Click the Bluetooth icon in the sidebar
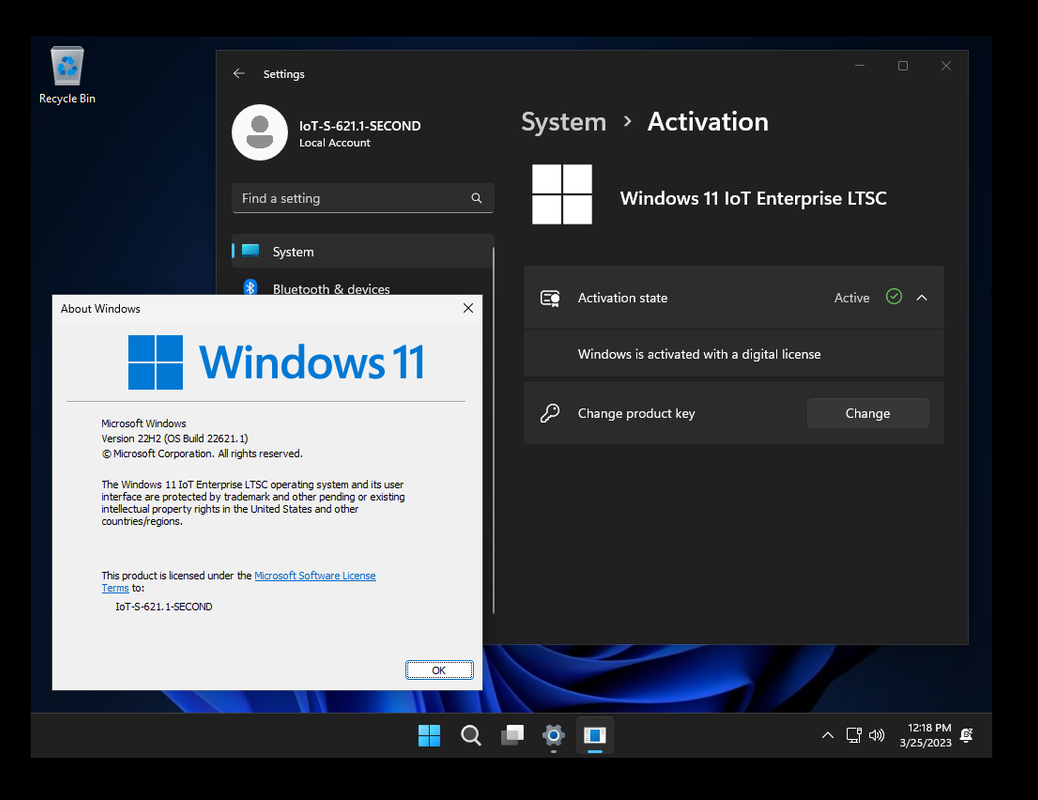 (250, 287)
